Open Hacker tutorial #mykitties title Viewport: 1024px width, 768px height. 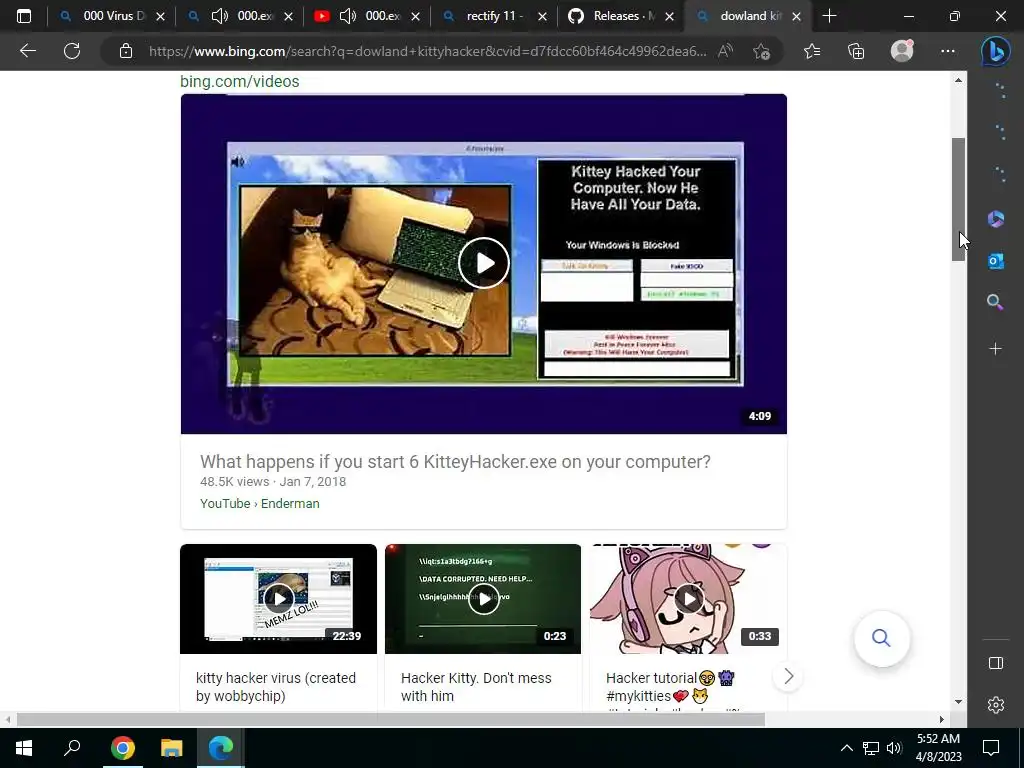coord(671,687)
